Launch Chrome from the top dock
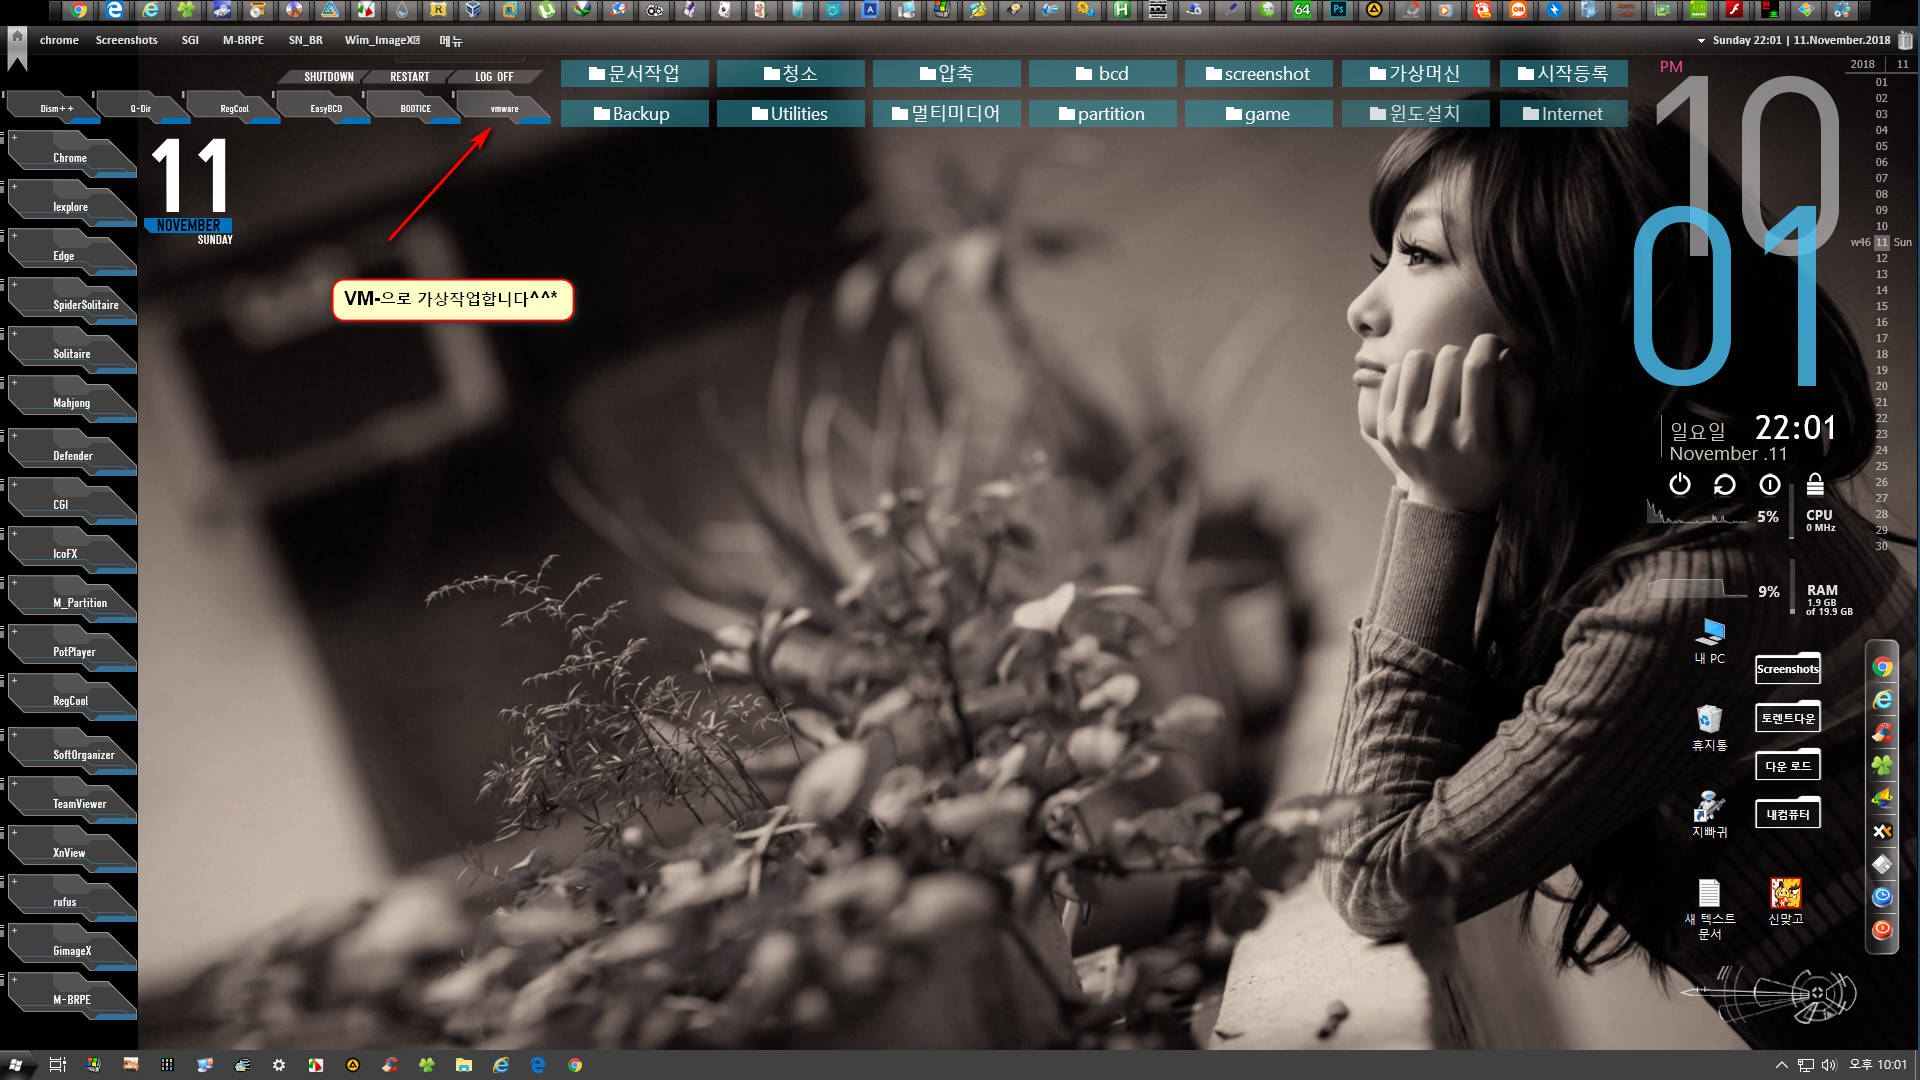Viewport: 1920px width, 1080px height. coord(79,10)
